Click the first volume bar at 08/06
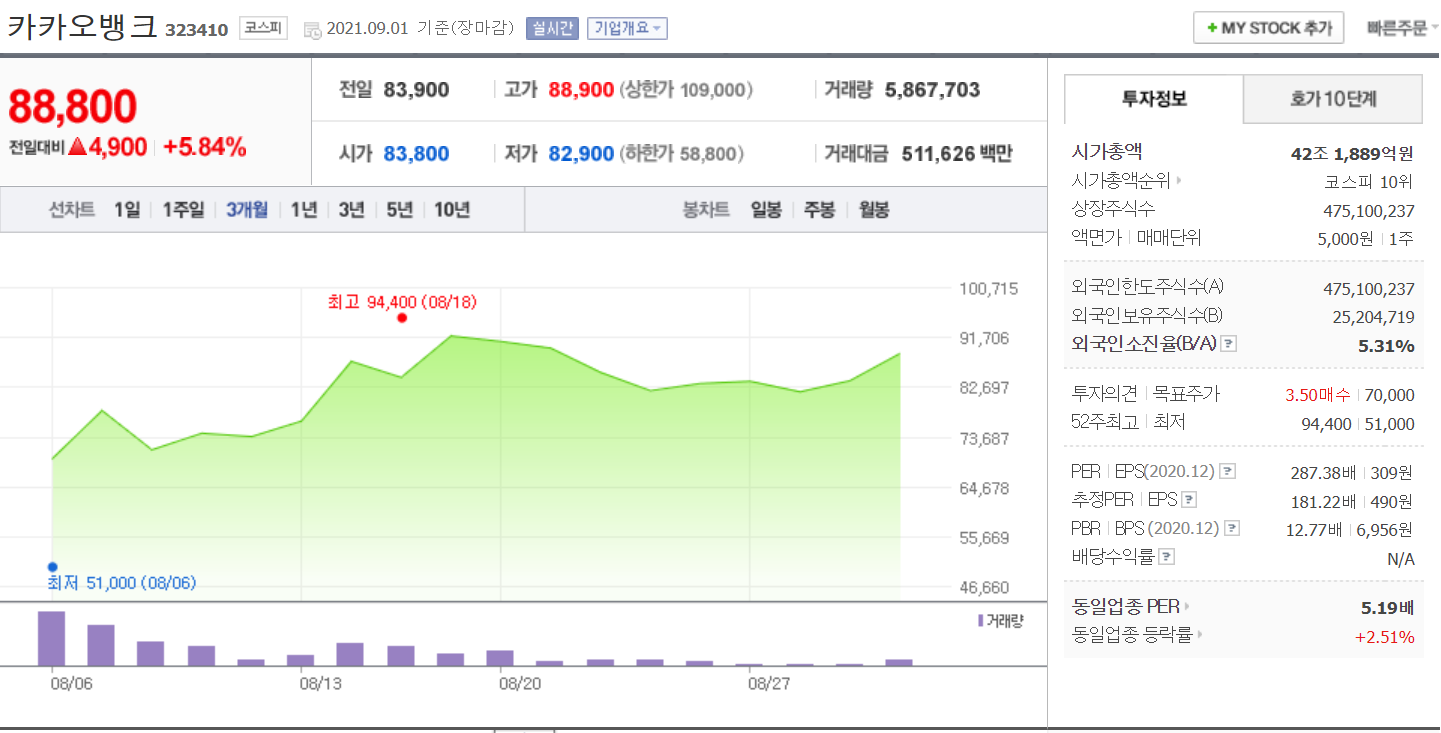 tap(51, 638)
